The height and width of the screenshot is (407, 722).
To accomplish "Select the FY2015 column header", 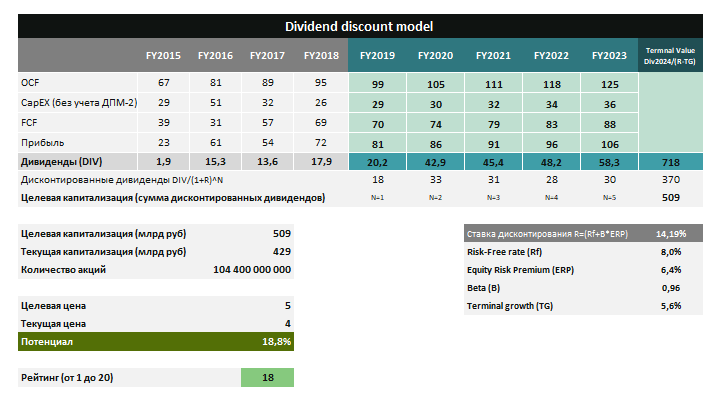I will [x=161, y=55].
